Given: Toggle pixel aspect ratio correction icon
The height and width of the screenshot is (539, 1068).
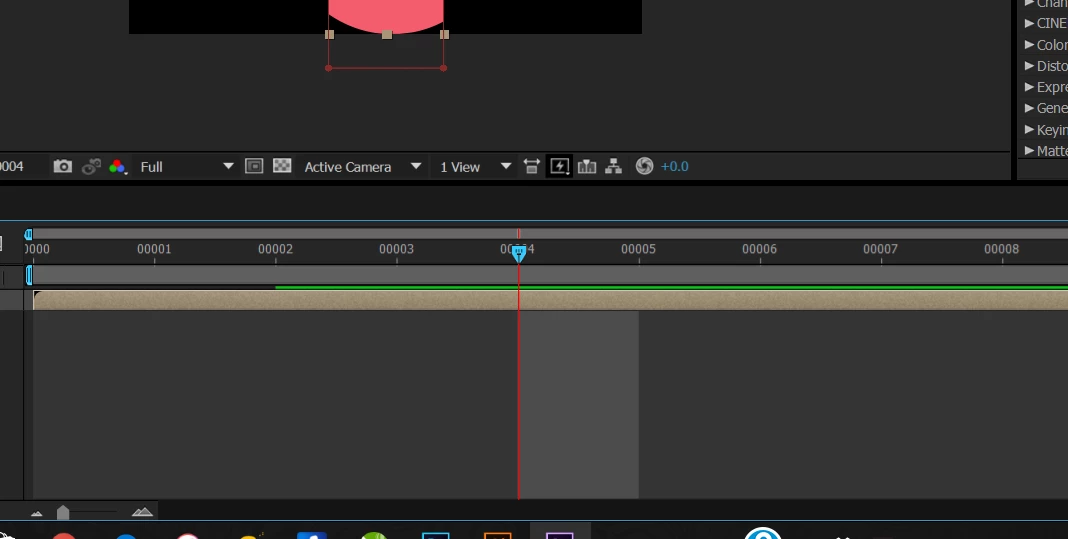Looking at the screenshot, I should point(531,166).
